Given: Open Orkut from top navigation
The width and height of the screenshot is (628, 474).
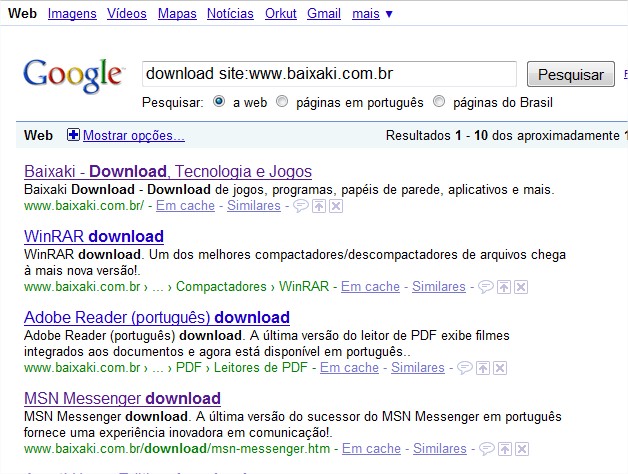Looking at the screenshot, I should pos(280,14).
